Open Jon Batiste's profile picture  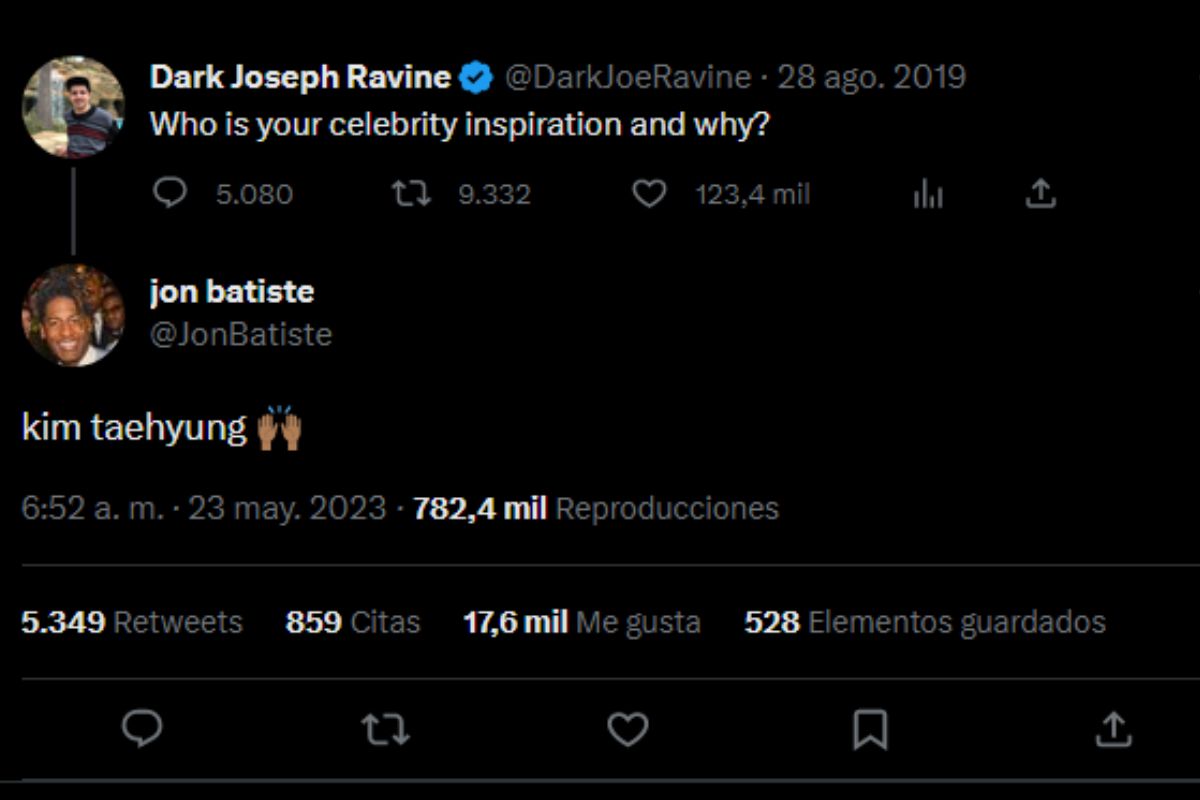[74, 315]
